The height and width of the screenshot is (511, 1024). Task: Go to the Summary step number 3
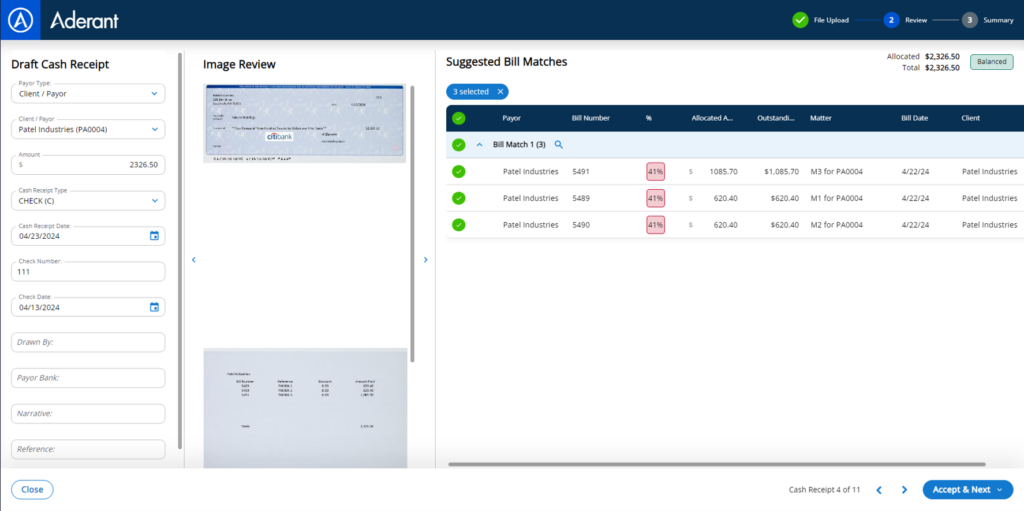pyautogui.click(x=970, y=20)
